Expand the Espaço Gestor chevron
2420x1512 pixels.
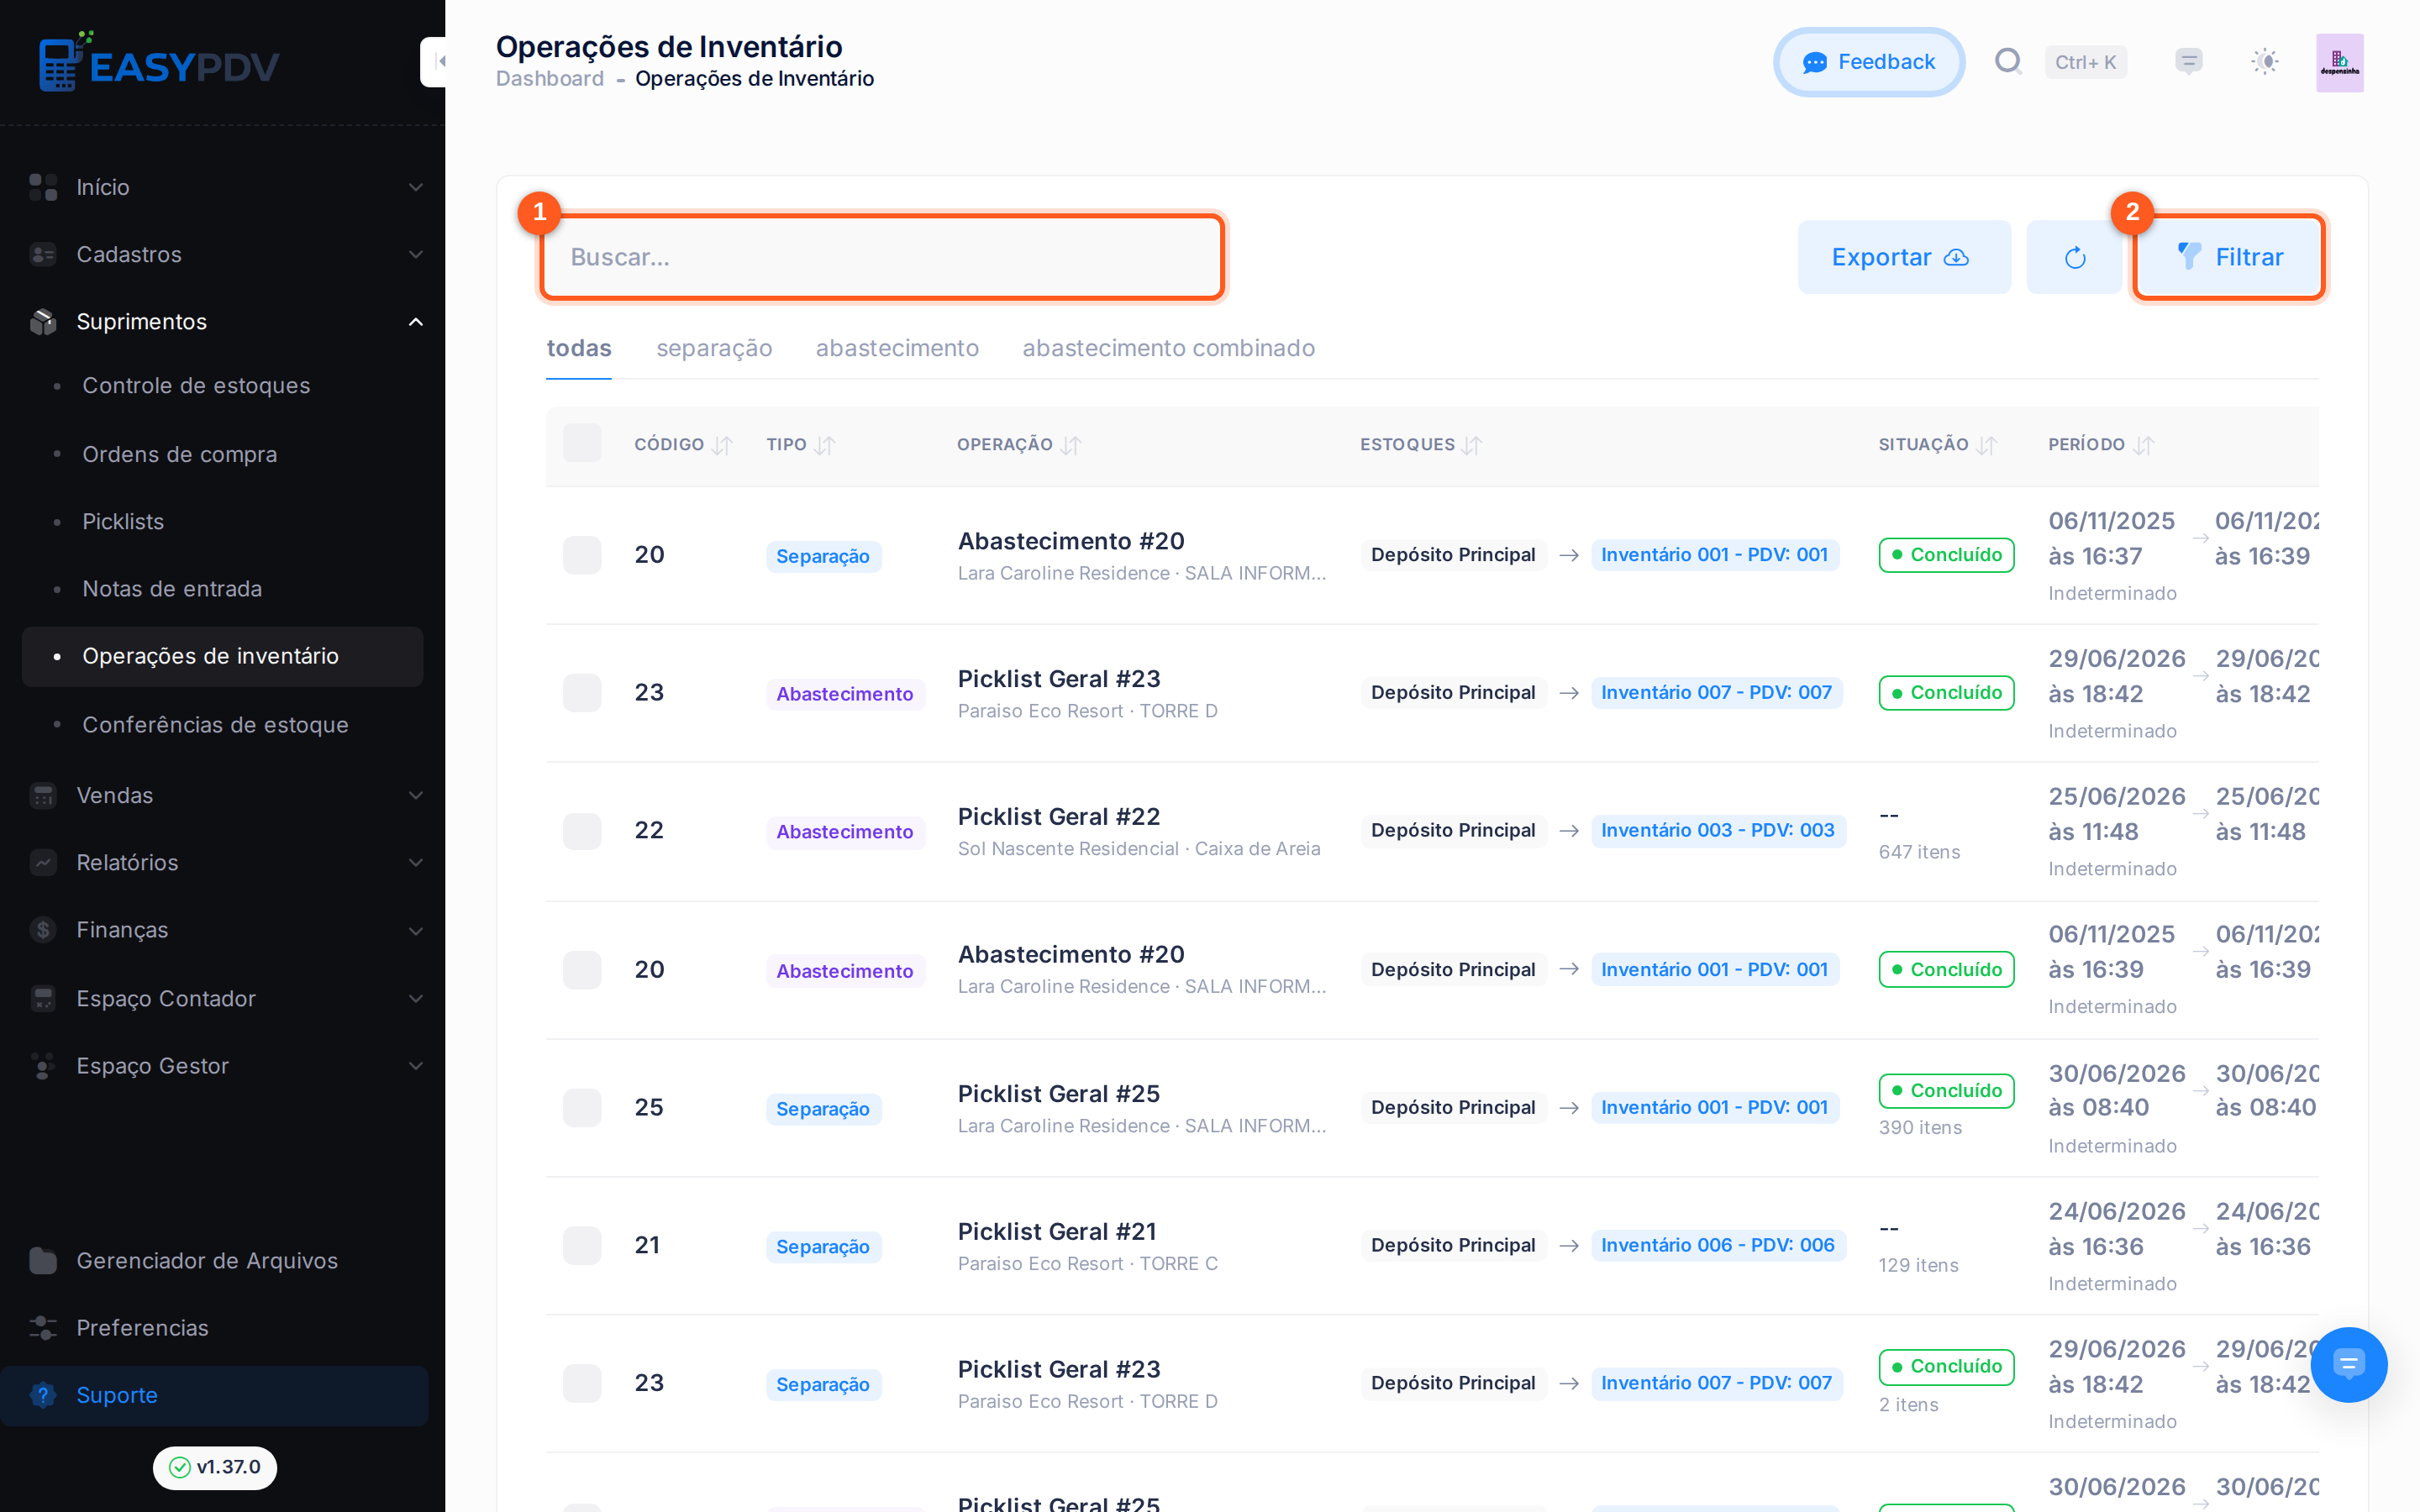click(x=416, y=1066)
